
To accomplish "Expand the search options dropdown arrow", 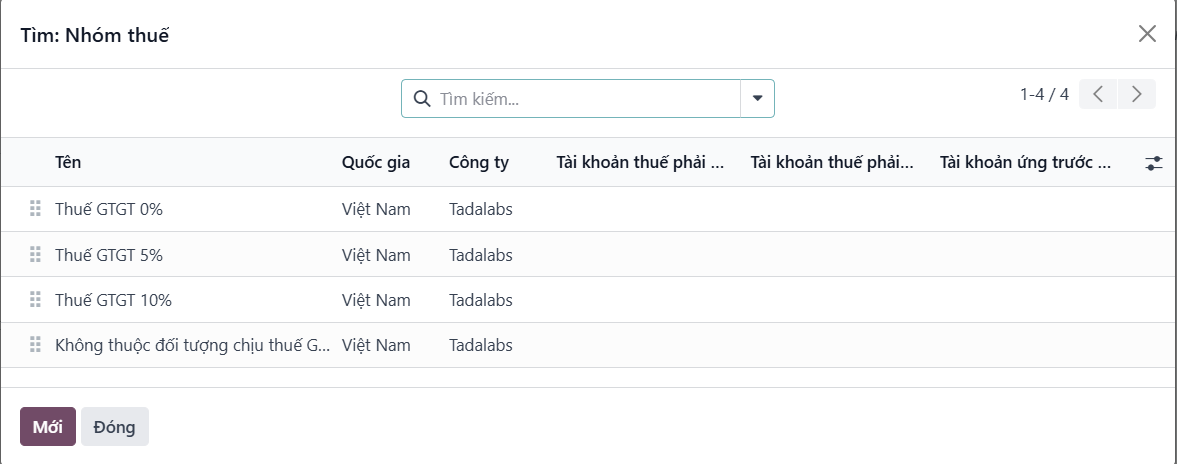I will tap(757, 99).
